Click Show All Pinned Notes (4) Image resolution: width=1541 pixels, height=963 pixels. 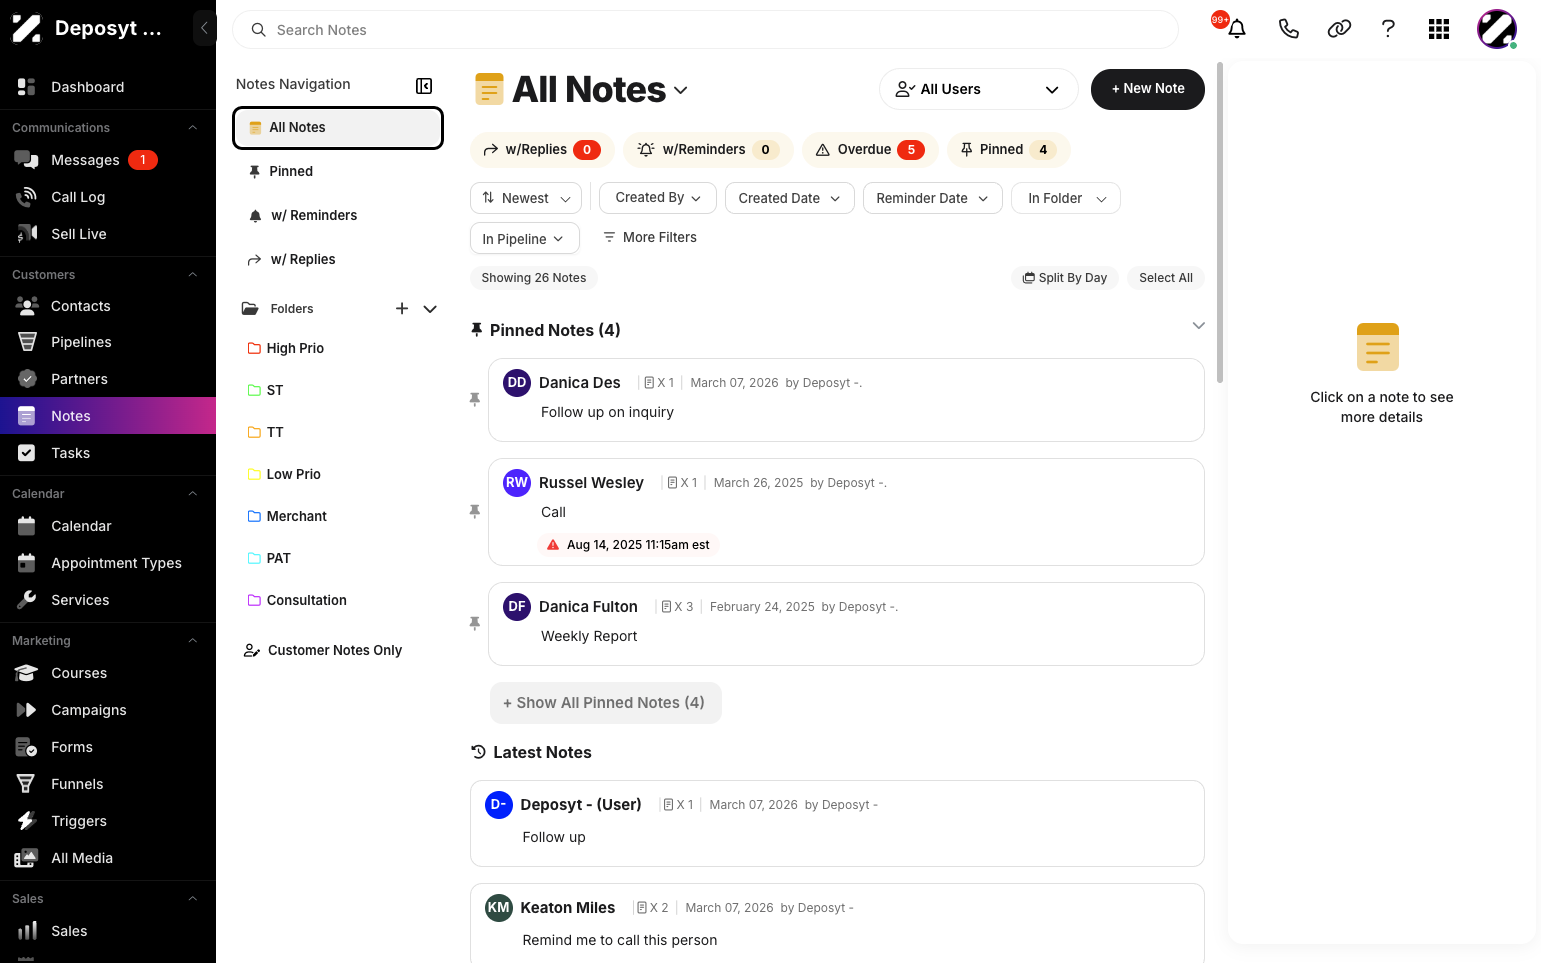pyautogui.click(x=606, y=703)
